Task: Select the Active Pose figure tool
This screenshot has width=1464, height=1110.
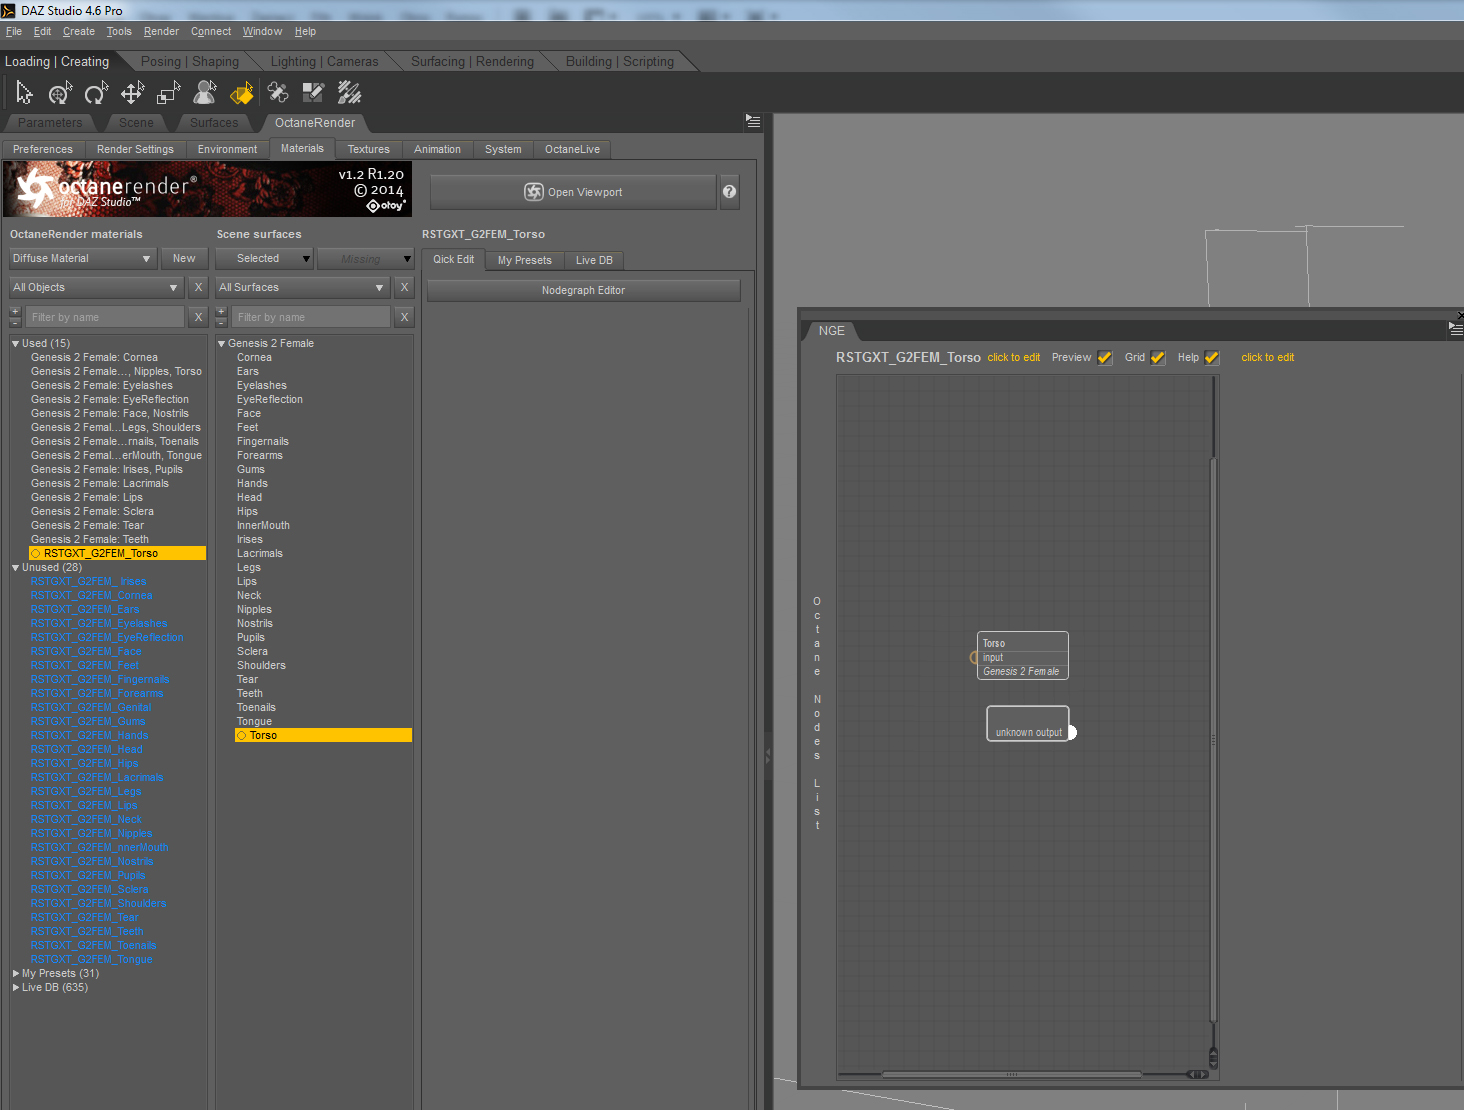Action: (x=205, y=94)
